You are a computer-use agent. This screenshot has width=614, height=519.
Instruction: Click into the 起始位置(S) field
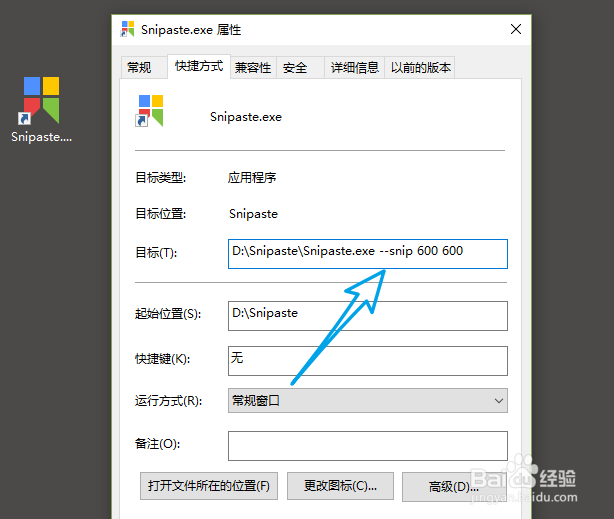[x=368, y=316]
